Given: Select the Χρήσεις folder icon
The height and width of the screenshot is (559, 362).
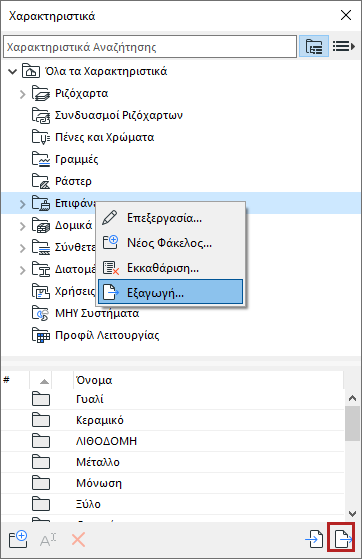Looking at the screenshot, I should 41,291.
